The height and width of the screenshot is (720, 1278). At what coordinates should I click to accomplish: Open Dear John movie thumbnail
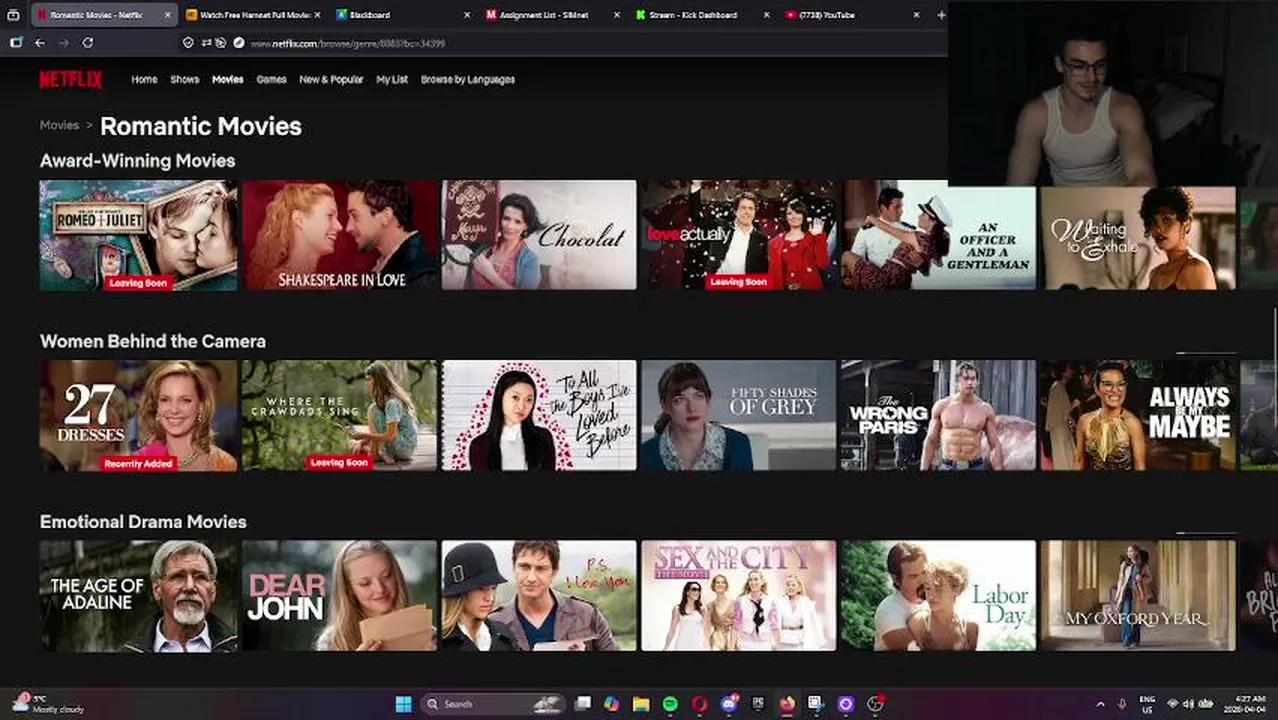pyautogui.click(x=339, y=596)
